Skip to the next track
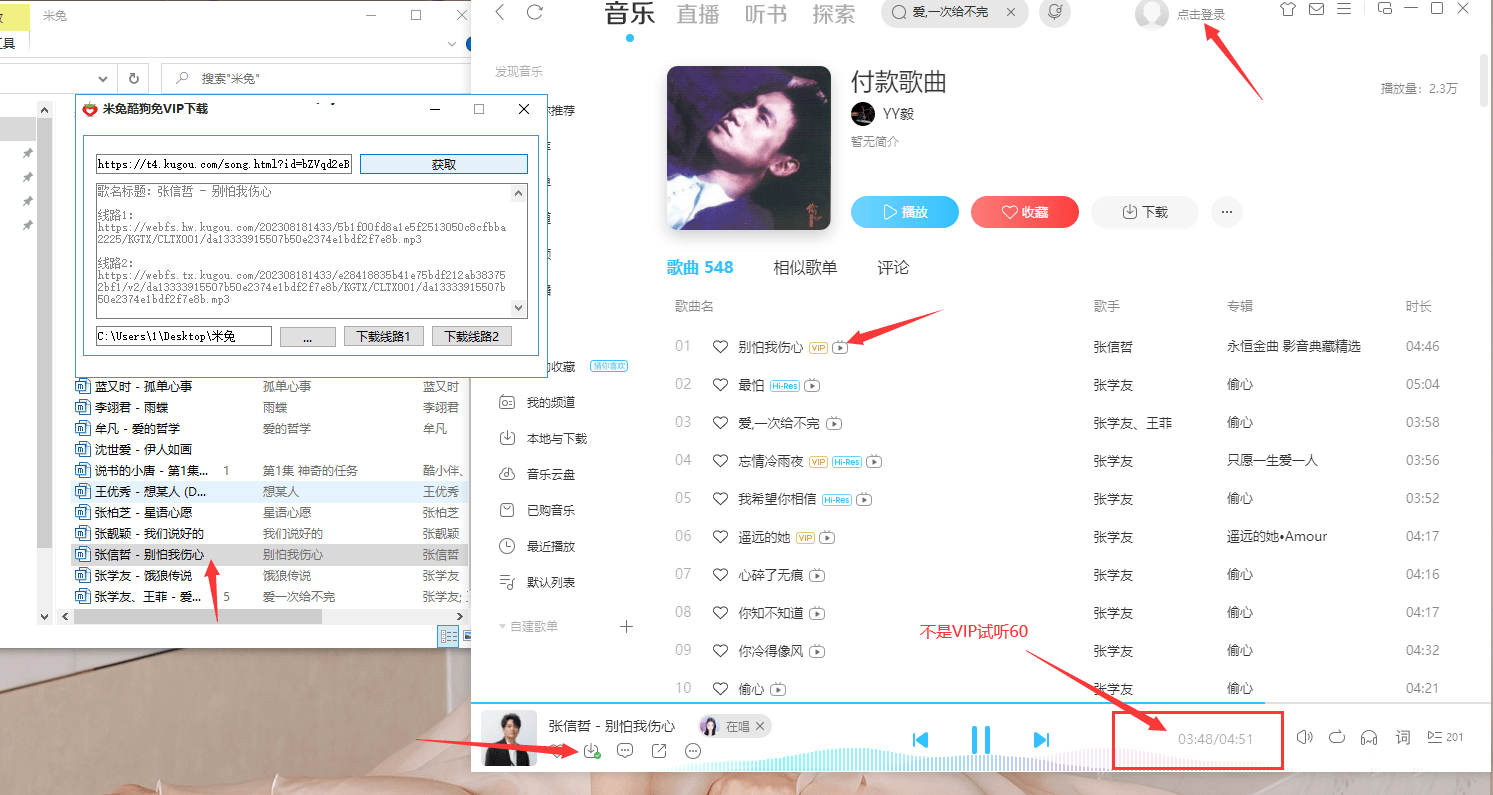1493x795 pixels. pos(1041,740)
